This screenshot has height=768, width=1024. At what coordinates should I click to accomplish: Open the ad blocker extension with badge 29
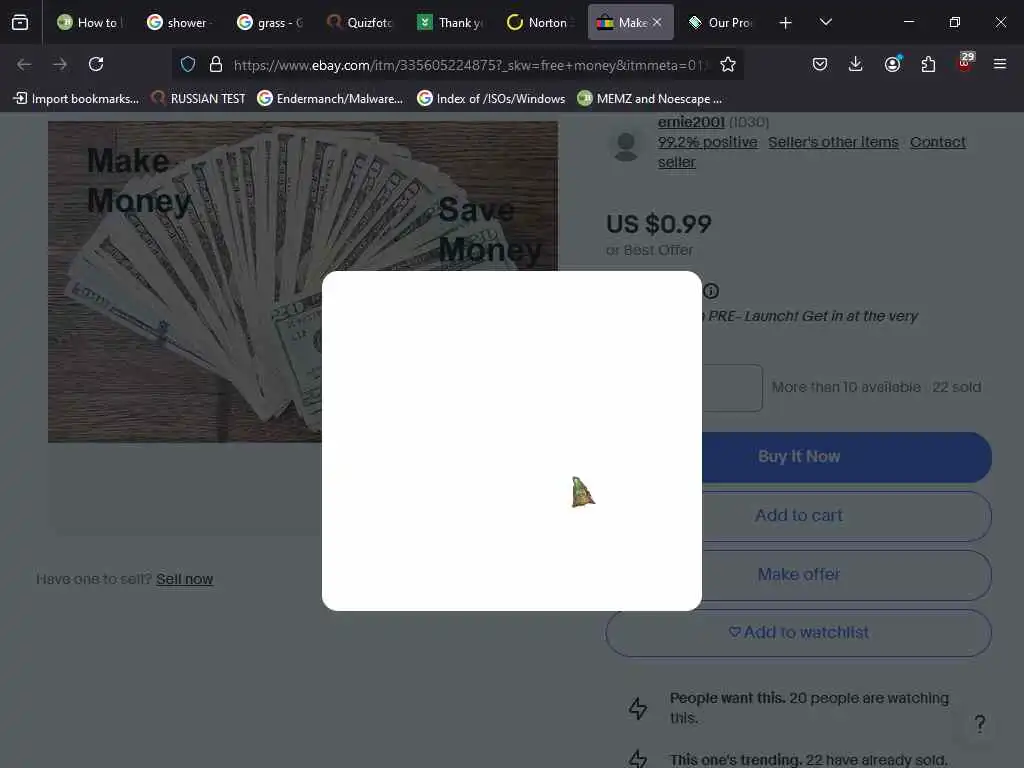point(965,61)
